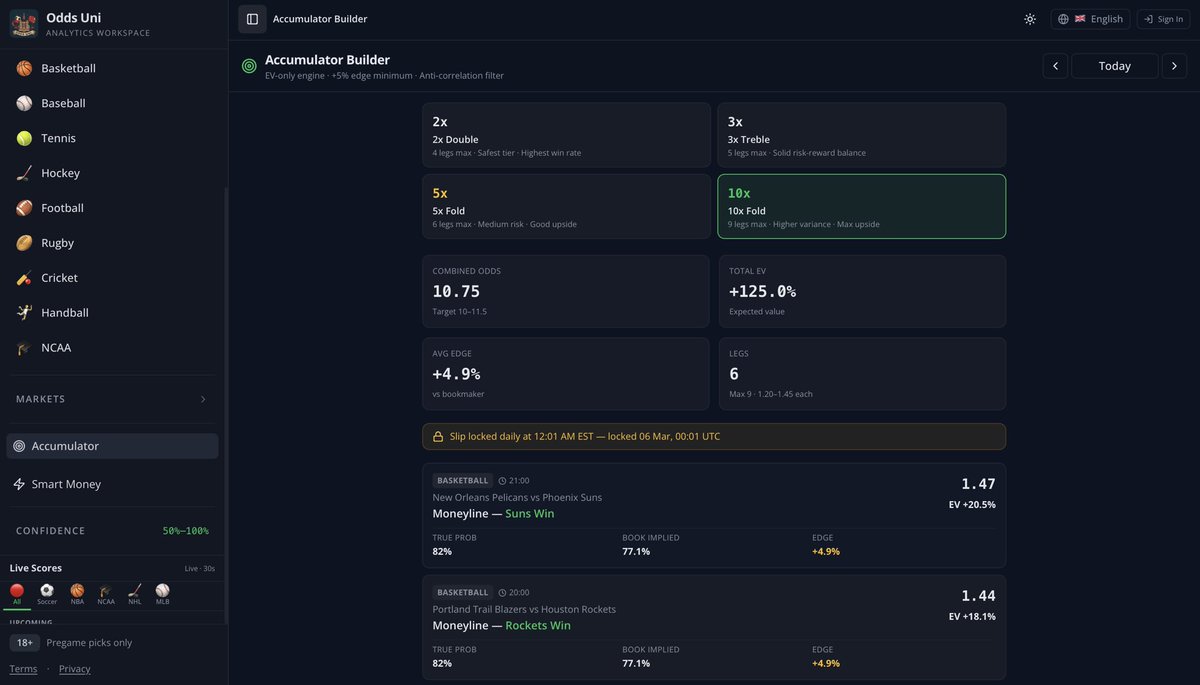This screenshot has width=1200, height=685.
Task: Switch Live Scores to NCAA tab
Action: pyautogui.click(x=106, y=594)
